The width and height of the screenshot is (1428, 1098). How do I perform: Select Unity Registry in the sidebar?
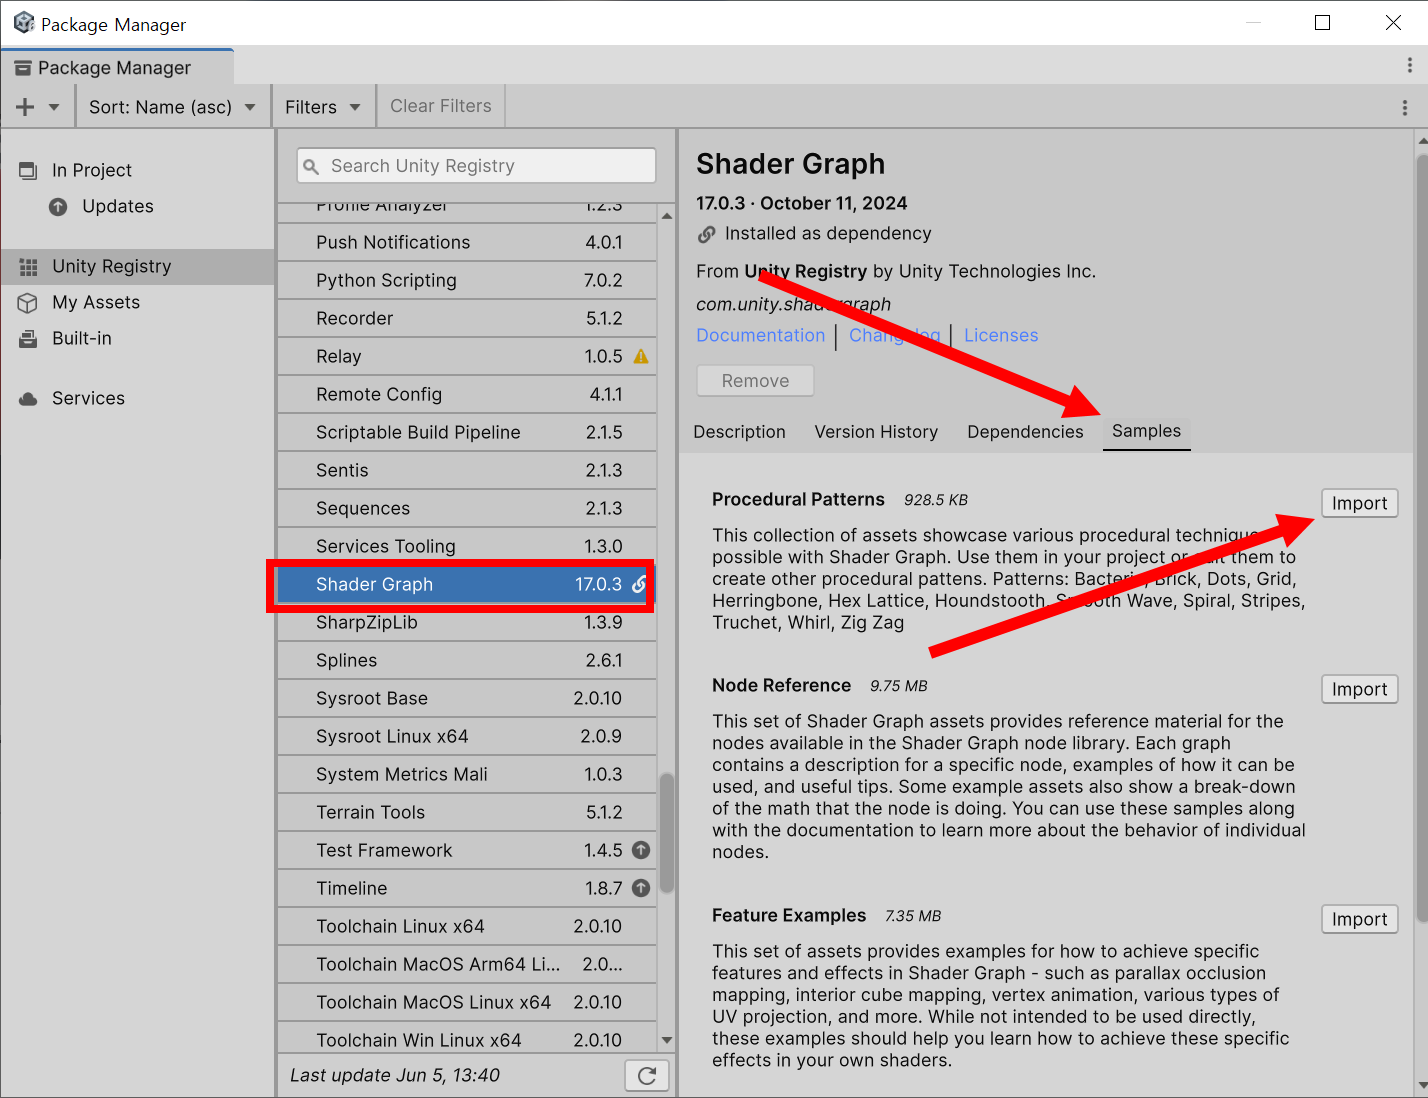point(137,266)
